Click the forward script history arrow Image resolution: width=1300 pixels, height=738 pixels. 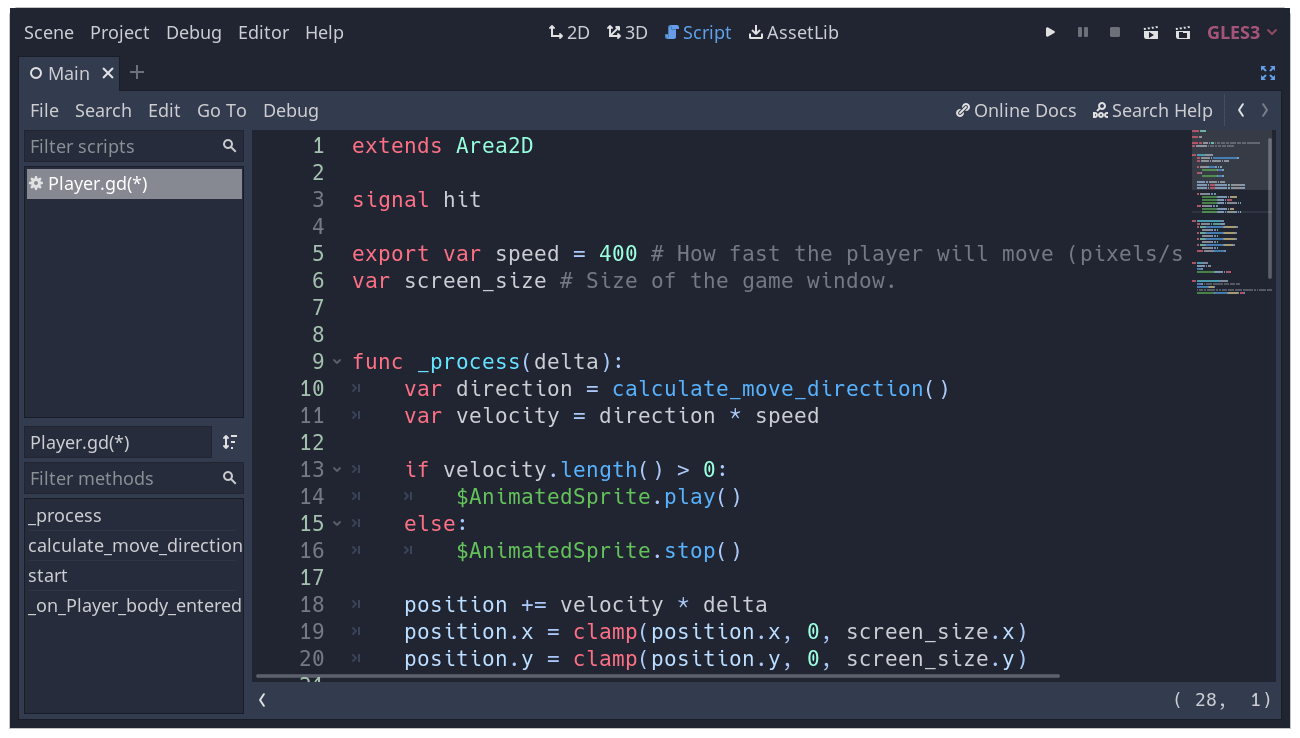(1263, 110)
